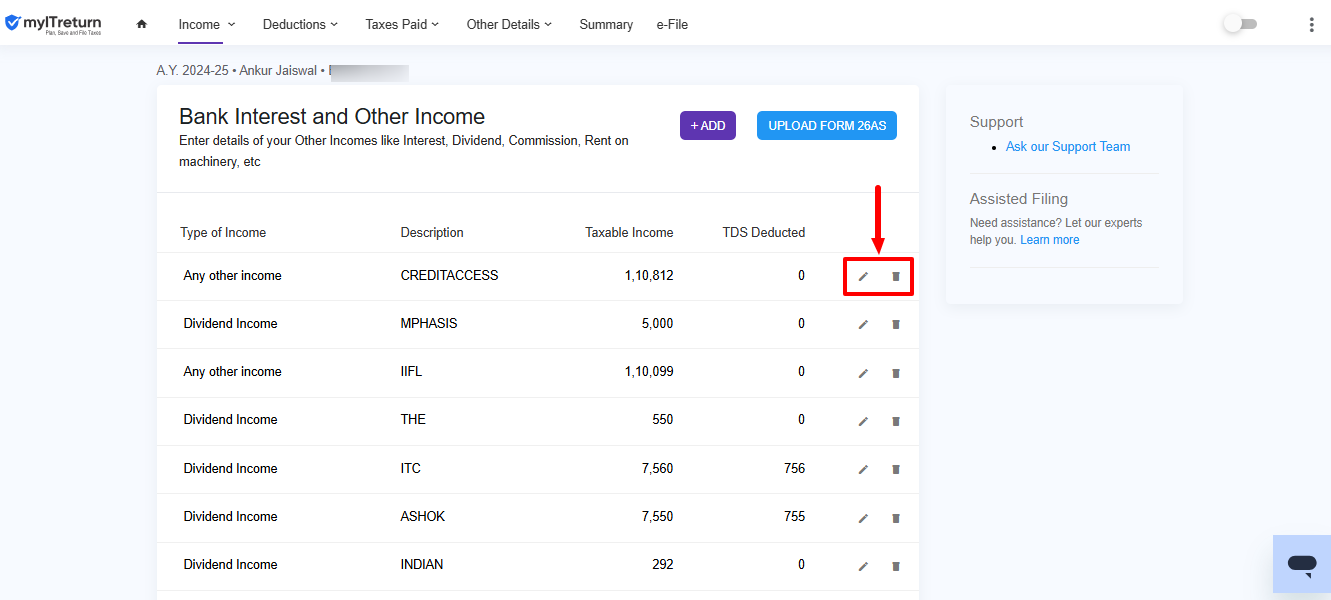Select the taxable income value 5,000
Image resolution: width=1331 pixels, height=600 pixels.
657,323
